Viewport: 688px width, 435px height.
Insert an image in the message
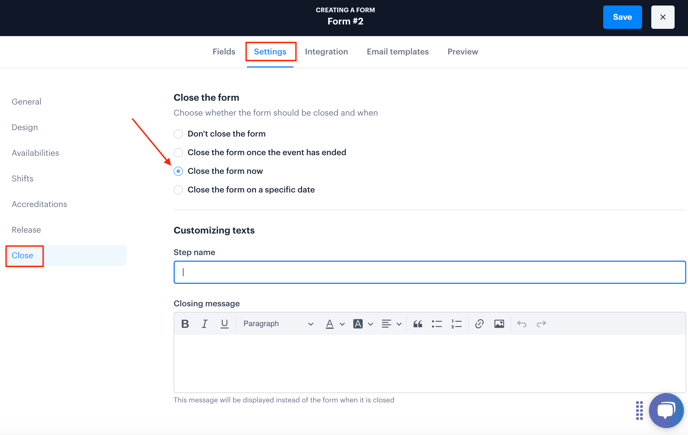pos(499,324)
